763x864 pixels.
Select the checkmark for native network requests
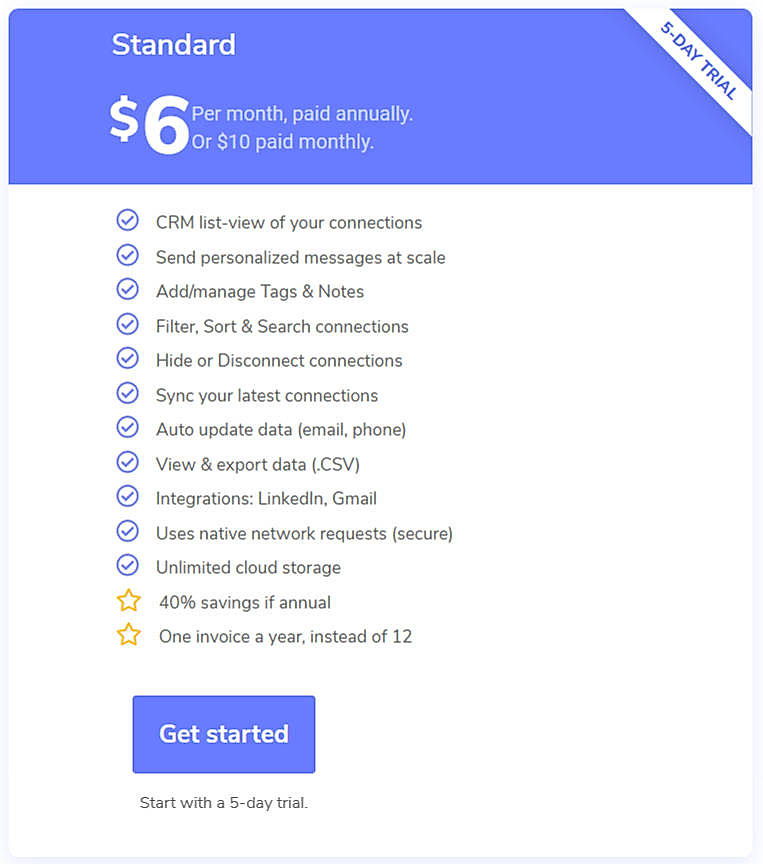point(128,531)
